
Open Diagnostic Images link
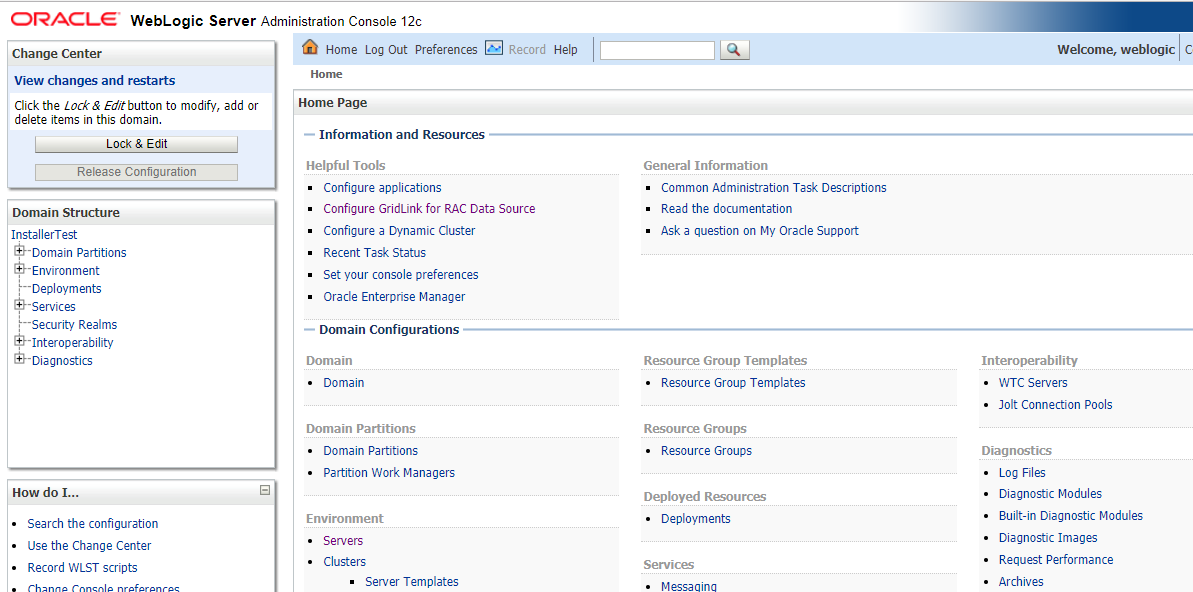tap(1048, 538)
